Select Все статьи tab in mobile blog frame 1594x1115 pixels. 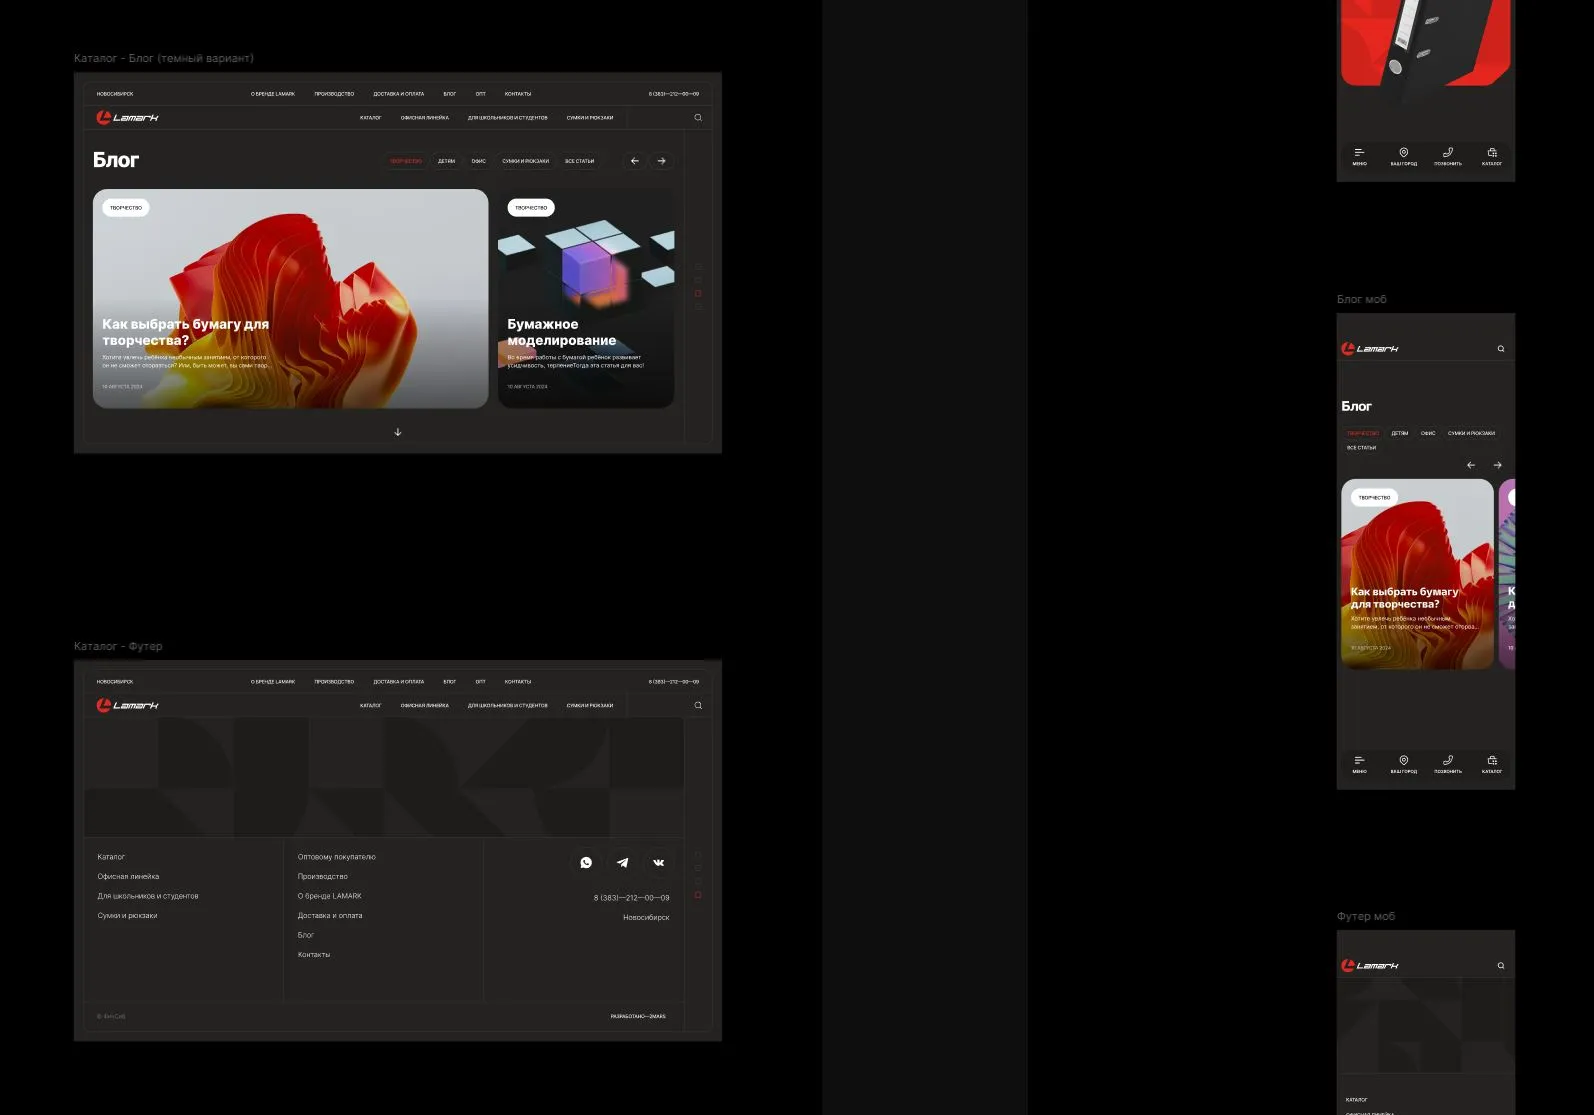(x=1361, y=448)
